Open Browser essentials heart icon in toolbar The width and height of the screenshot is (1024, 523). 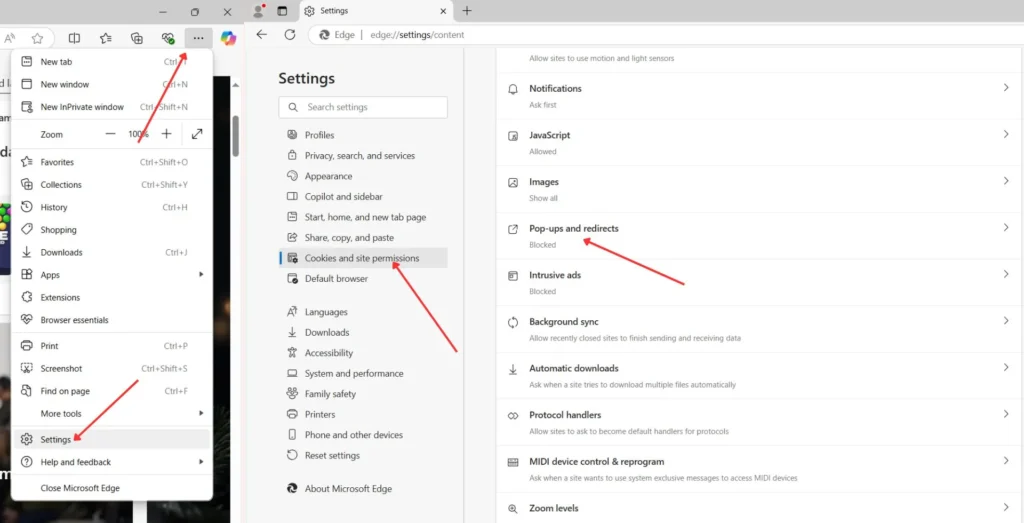click(x=168, y=39)
